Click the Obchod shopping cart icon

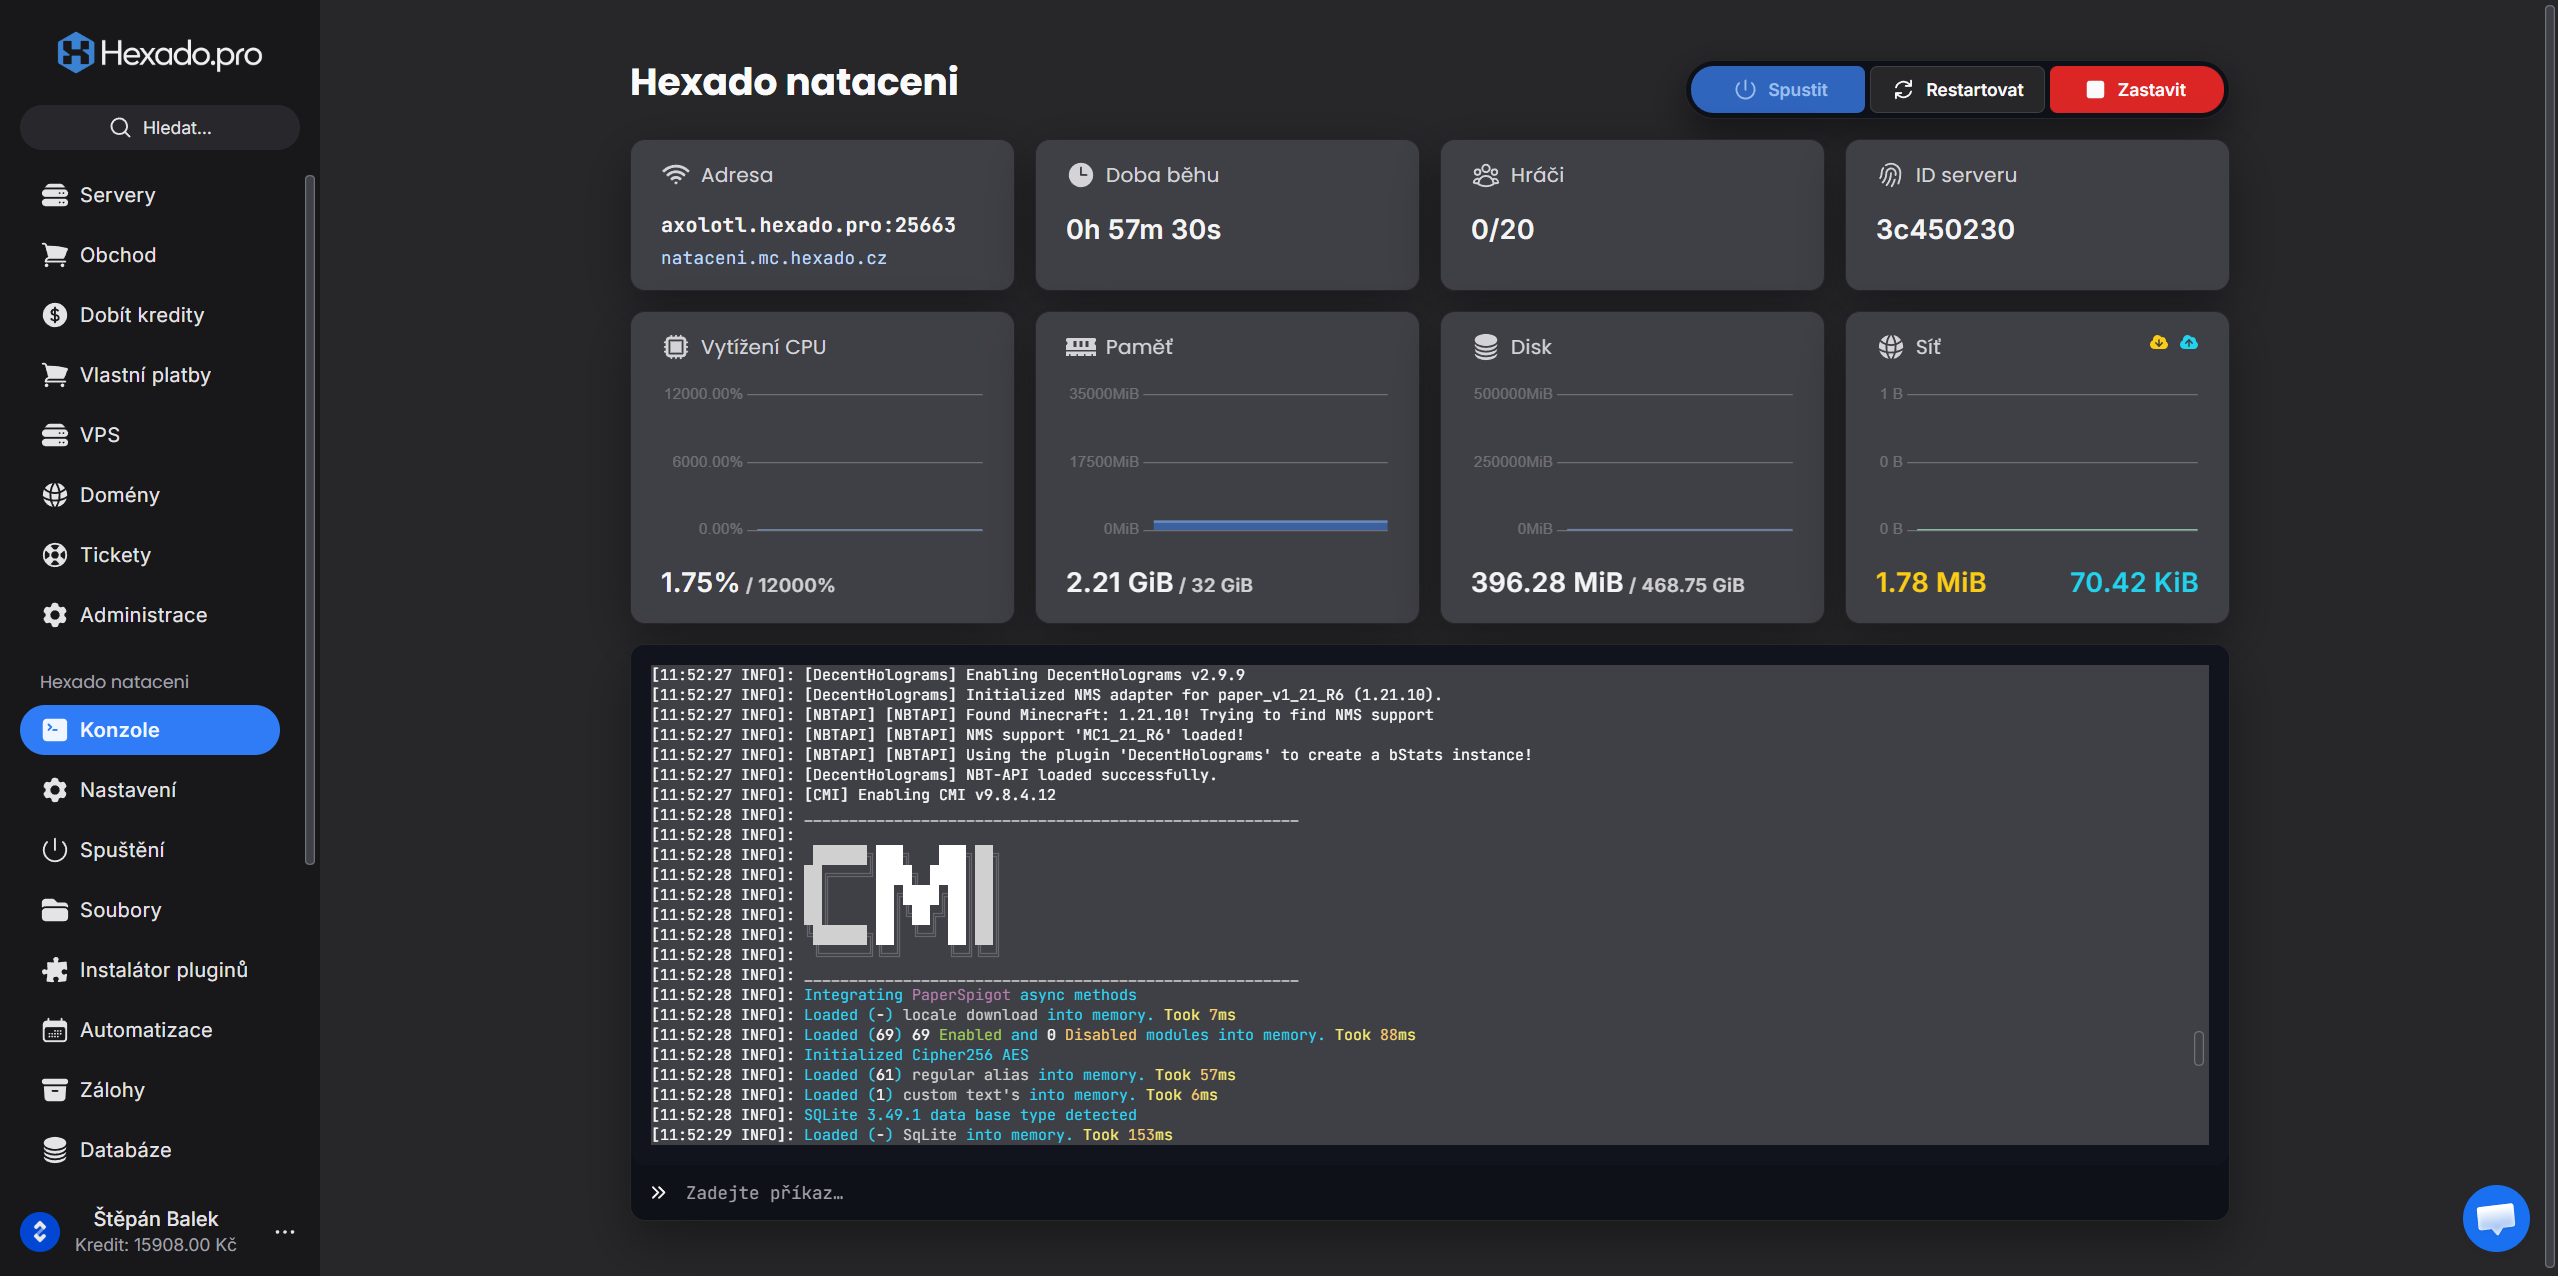point(55,255)
